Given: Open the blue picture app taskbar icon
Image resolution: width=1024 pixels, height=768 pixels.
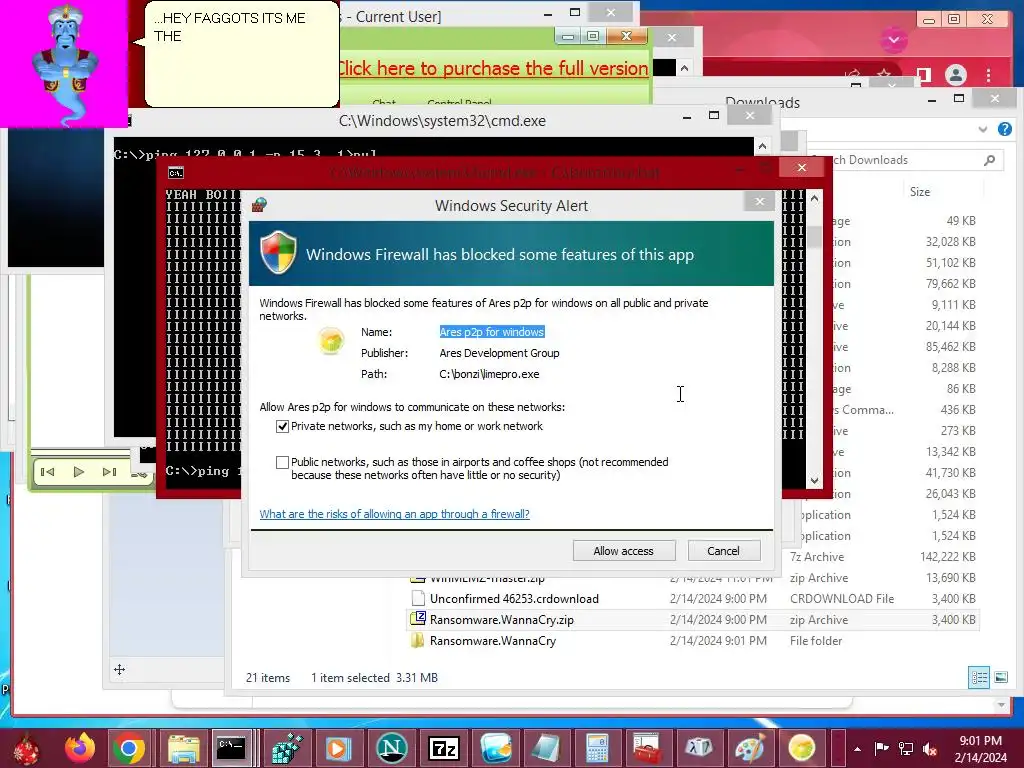Looking at the screenshot, I should click(x=496, y=748).
